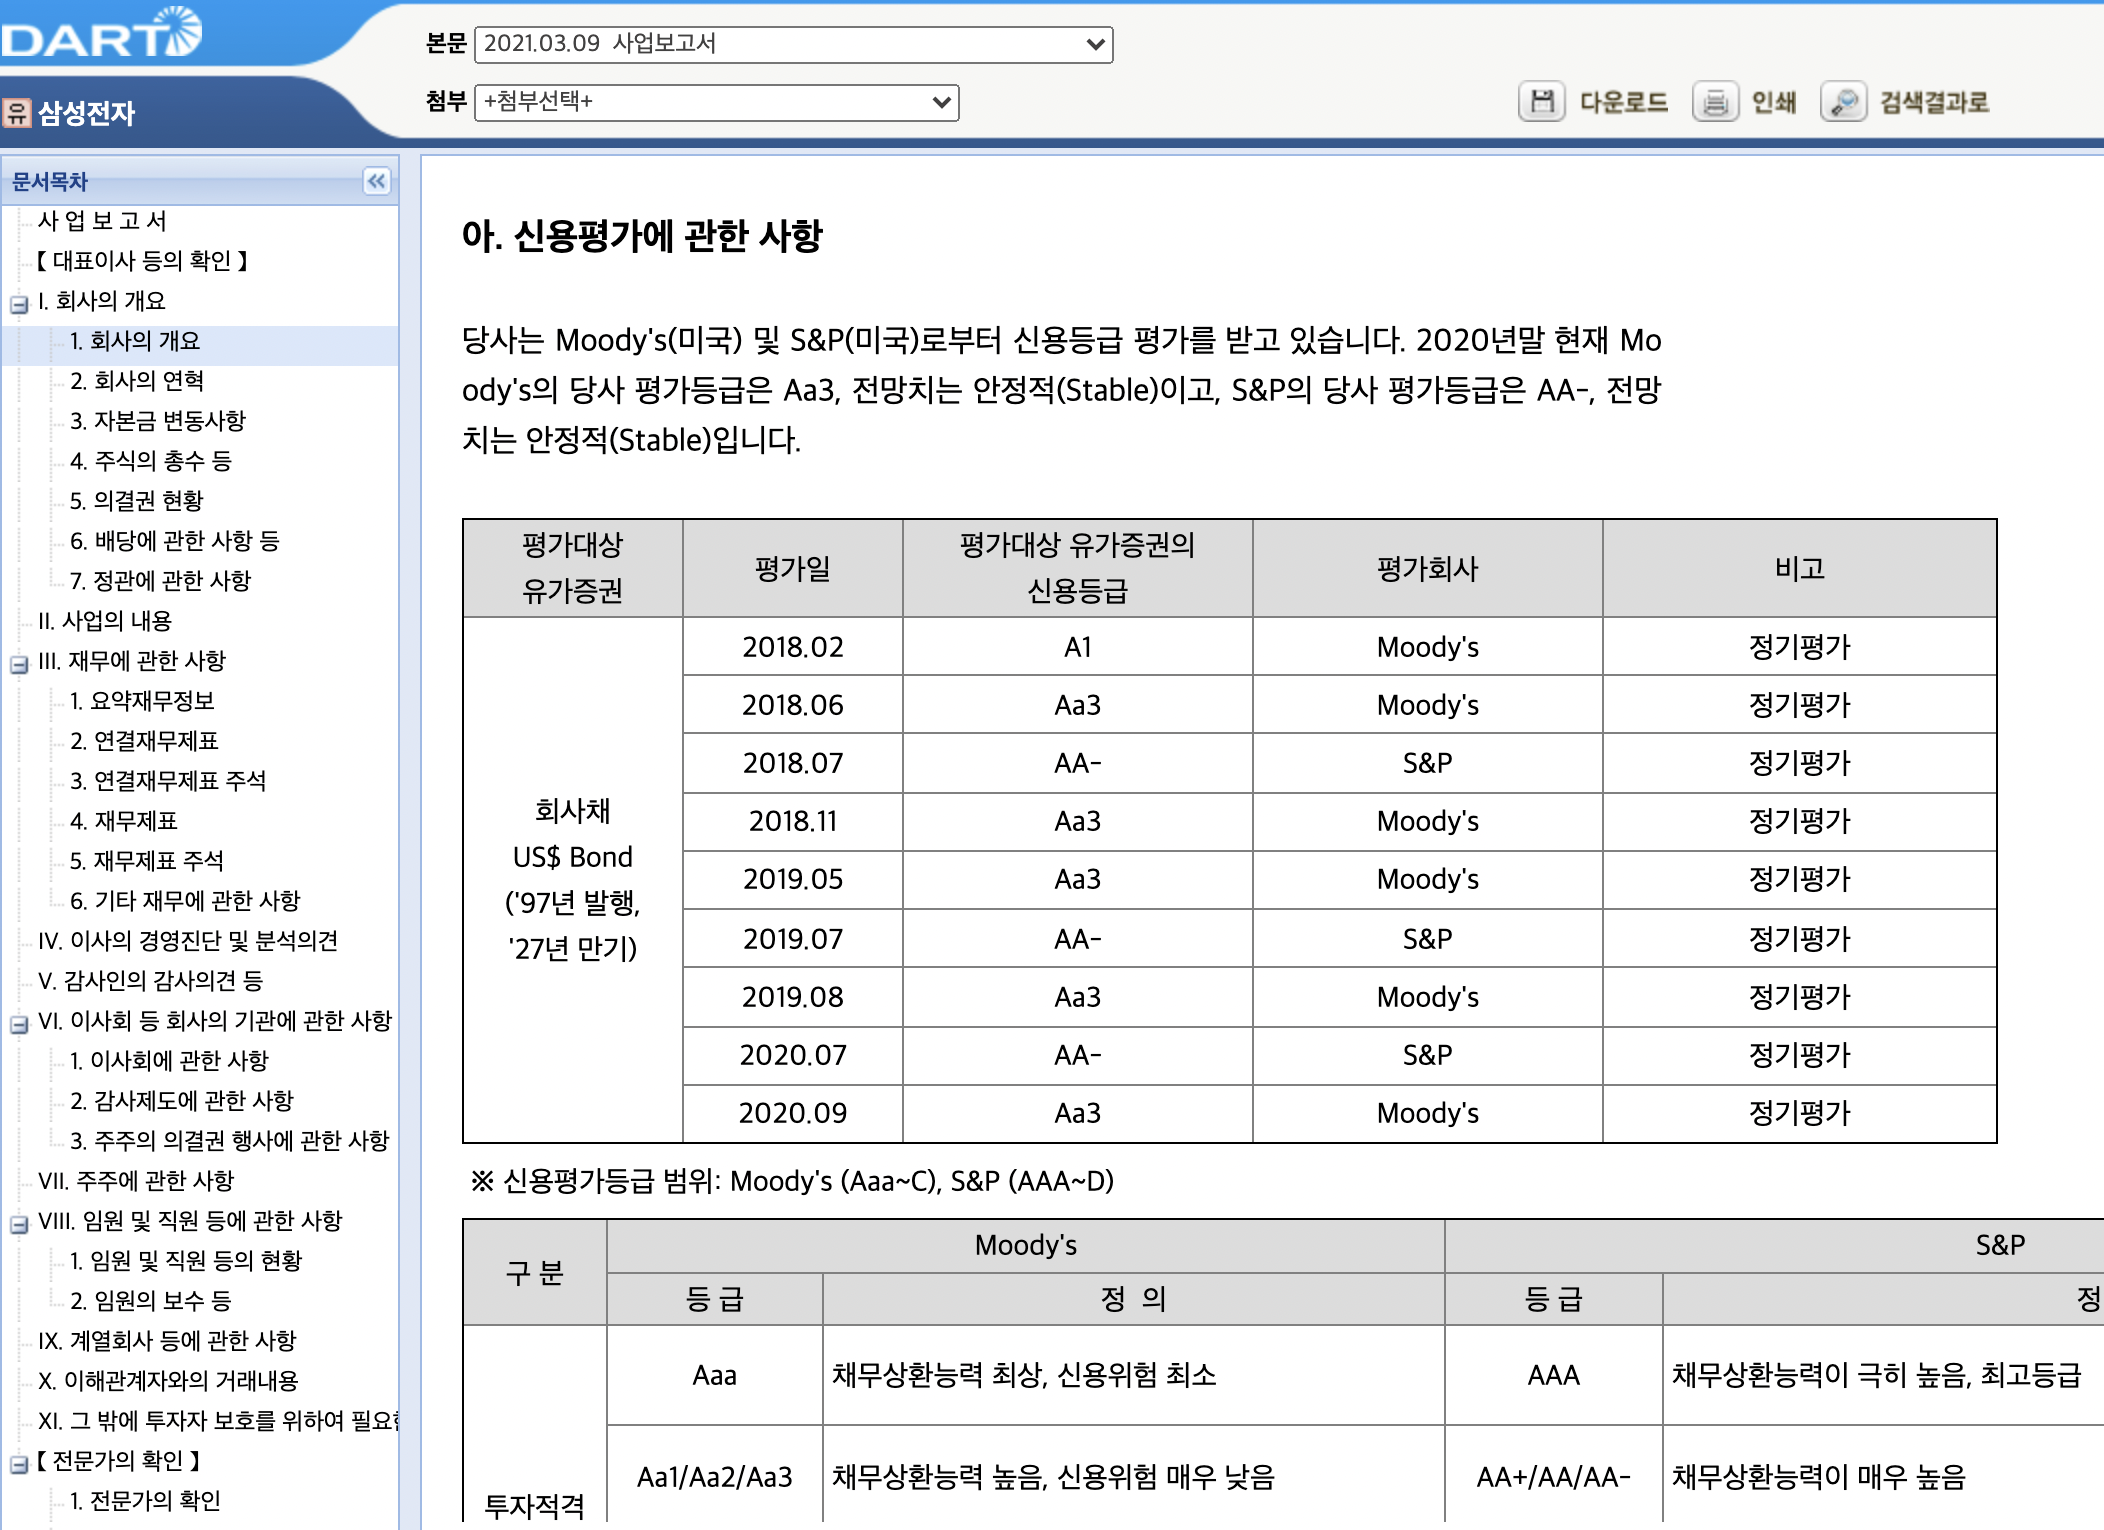Open 4. 주식의 총수 등
Screen dimensions: 2104x1530
pos(151,461)
